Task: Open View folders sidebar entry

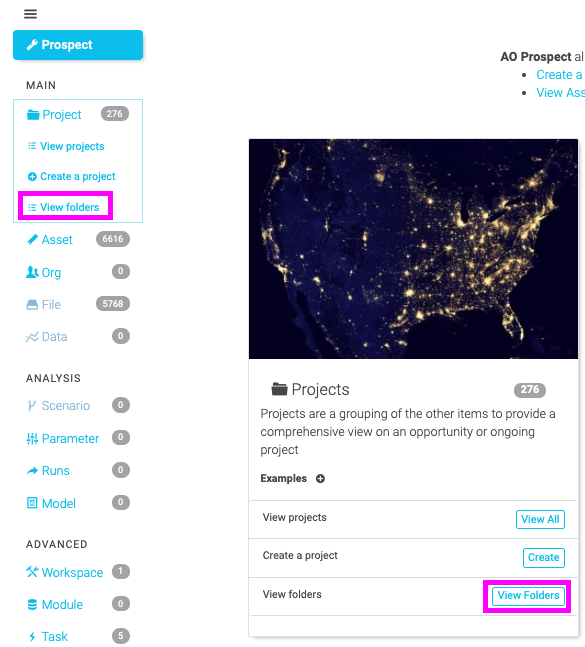Action: click(x=64, y=207)
